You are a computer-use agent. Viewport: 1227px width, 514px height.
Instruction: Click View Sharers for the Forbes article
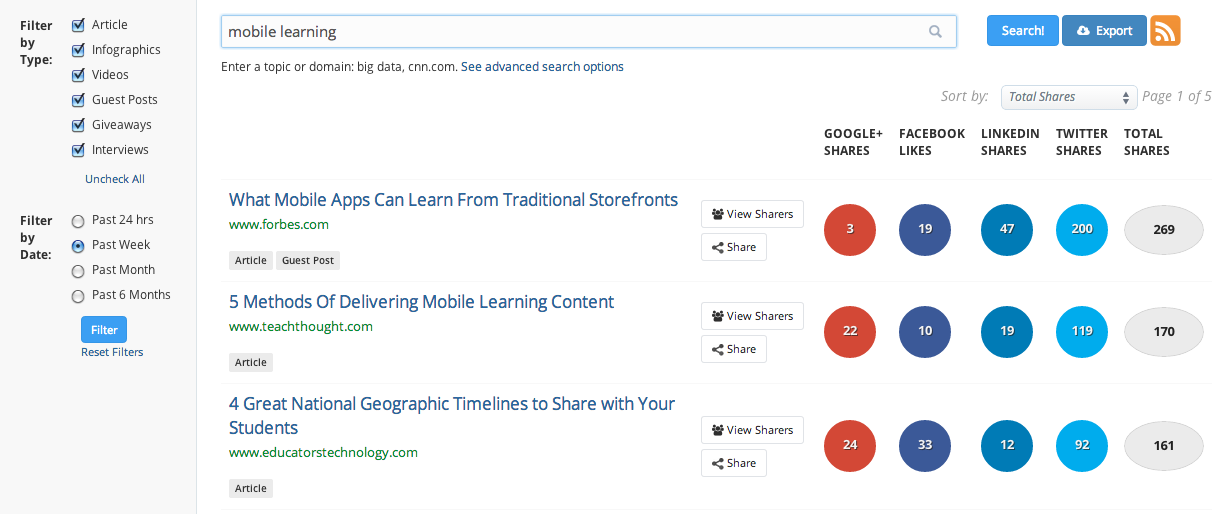tap(752, 214)
